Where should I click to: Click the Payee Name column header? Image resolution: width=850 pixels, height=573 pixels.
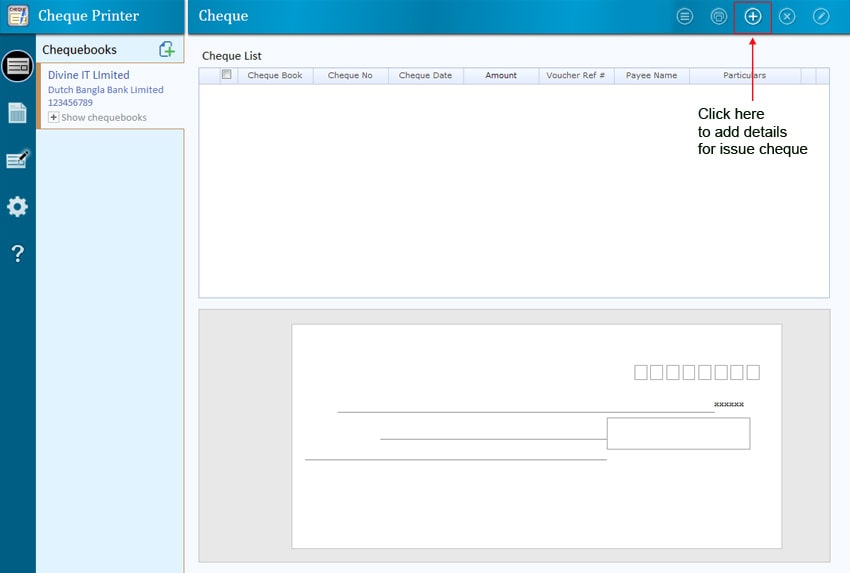(652, 76)
